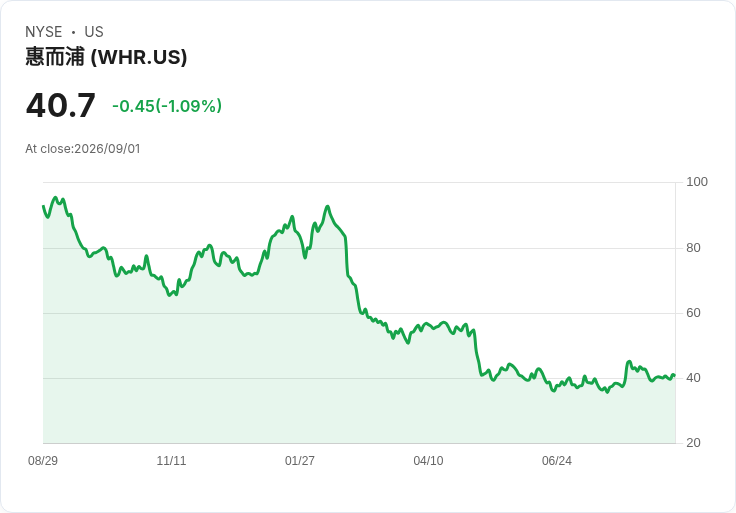Click the 100 y-axis price label

697,182
